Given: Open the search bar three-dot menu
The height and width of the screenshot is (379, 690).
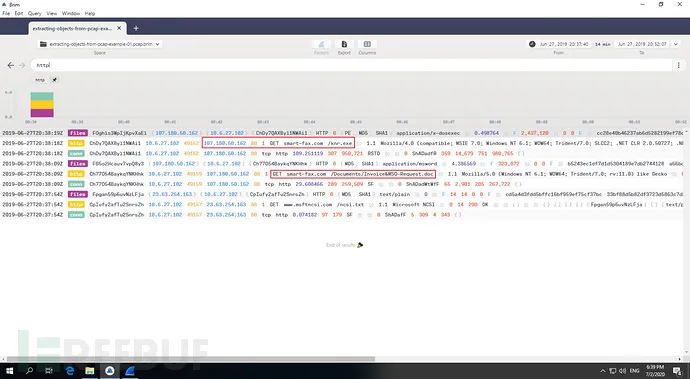Looking at the screenshot, I should click(678, 65).
